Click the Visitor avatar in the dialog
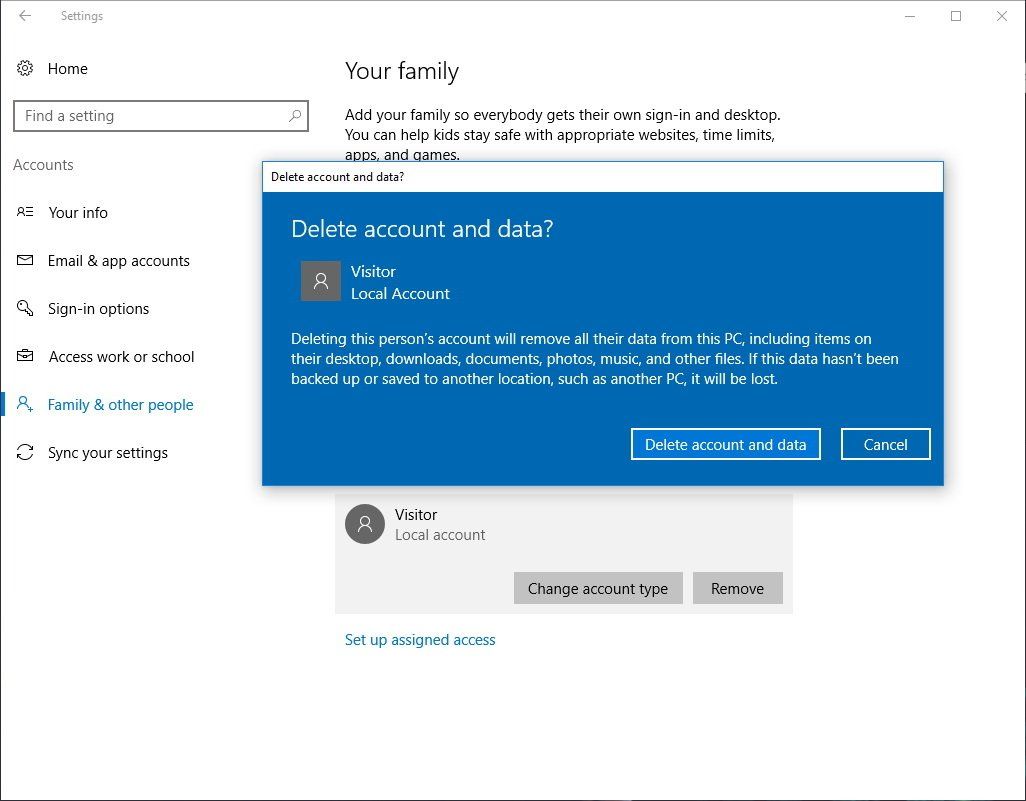Image resolution: width=1026 pixels, height=801 pixels. [320, 281]
